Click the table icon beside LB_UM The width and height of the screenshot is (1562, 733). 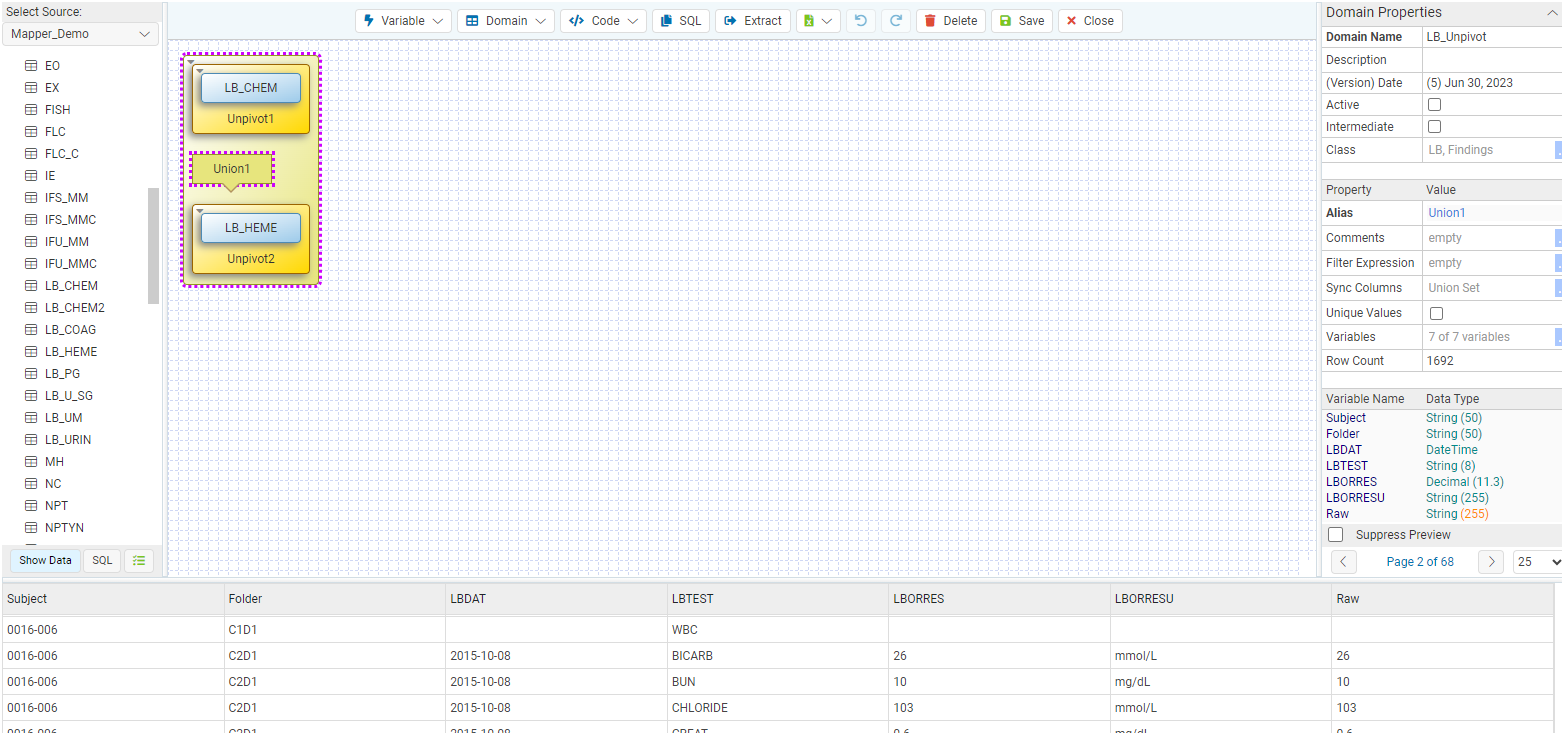coord(31,418)
